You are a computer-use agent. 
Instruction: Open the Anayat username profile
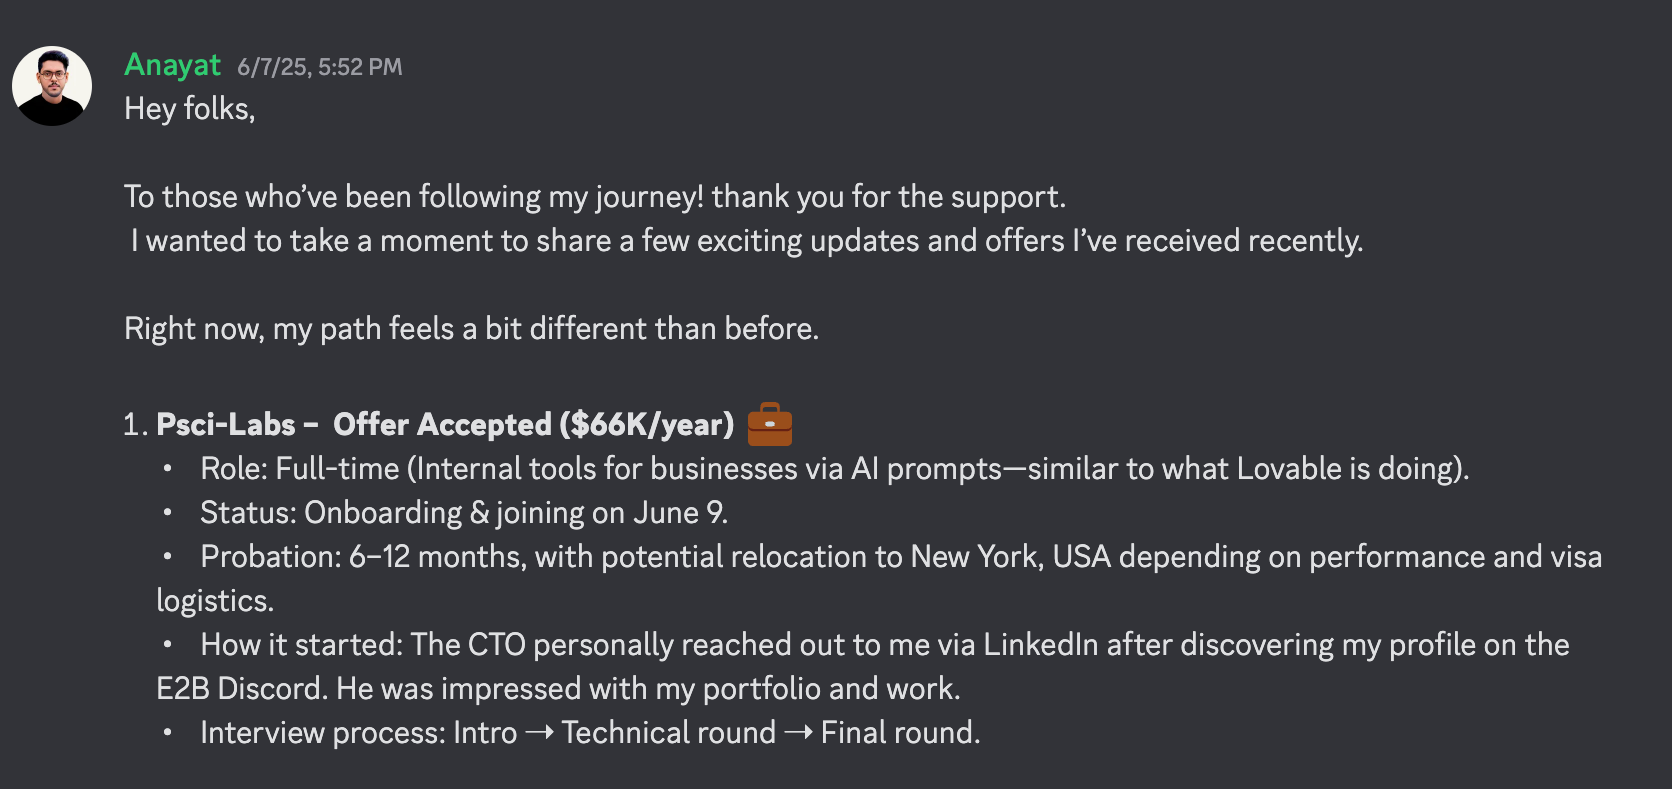point(172,65)
